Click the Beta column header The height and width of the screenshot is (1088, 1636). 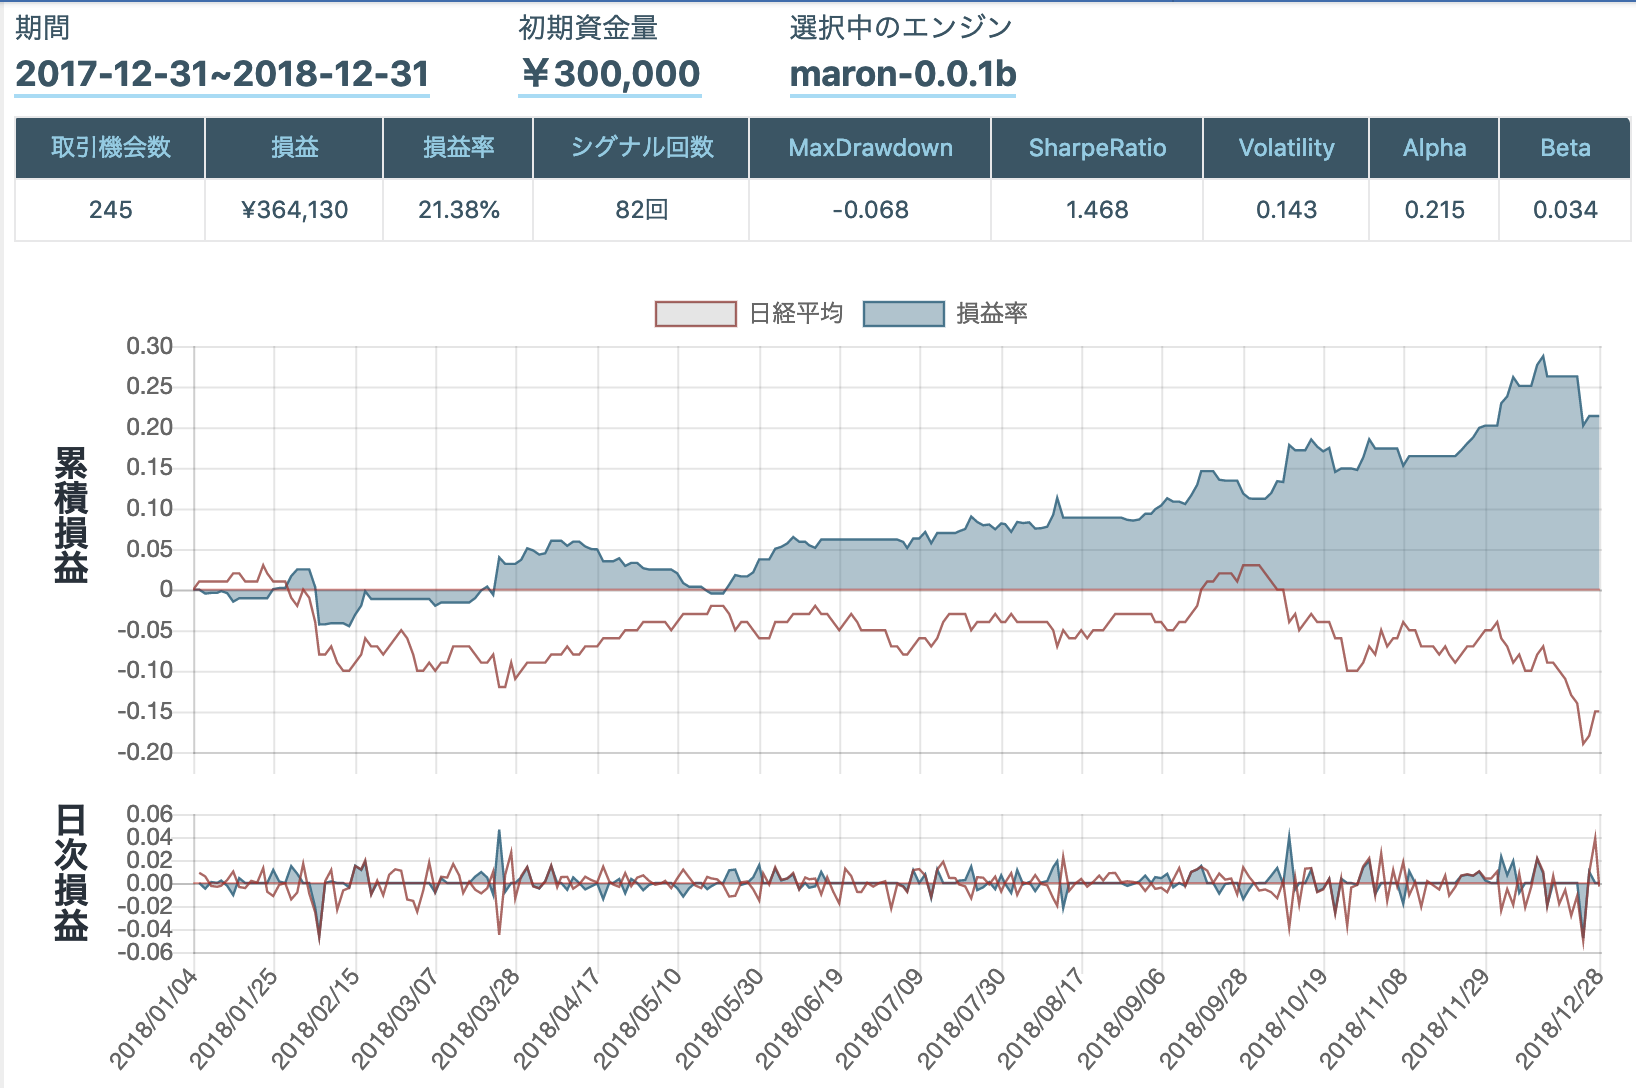point(1565,148)
